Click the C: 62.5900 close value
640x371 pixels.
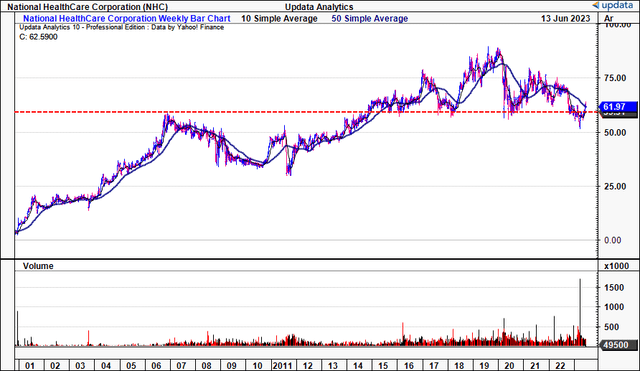(38, 37)
